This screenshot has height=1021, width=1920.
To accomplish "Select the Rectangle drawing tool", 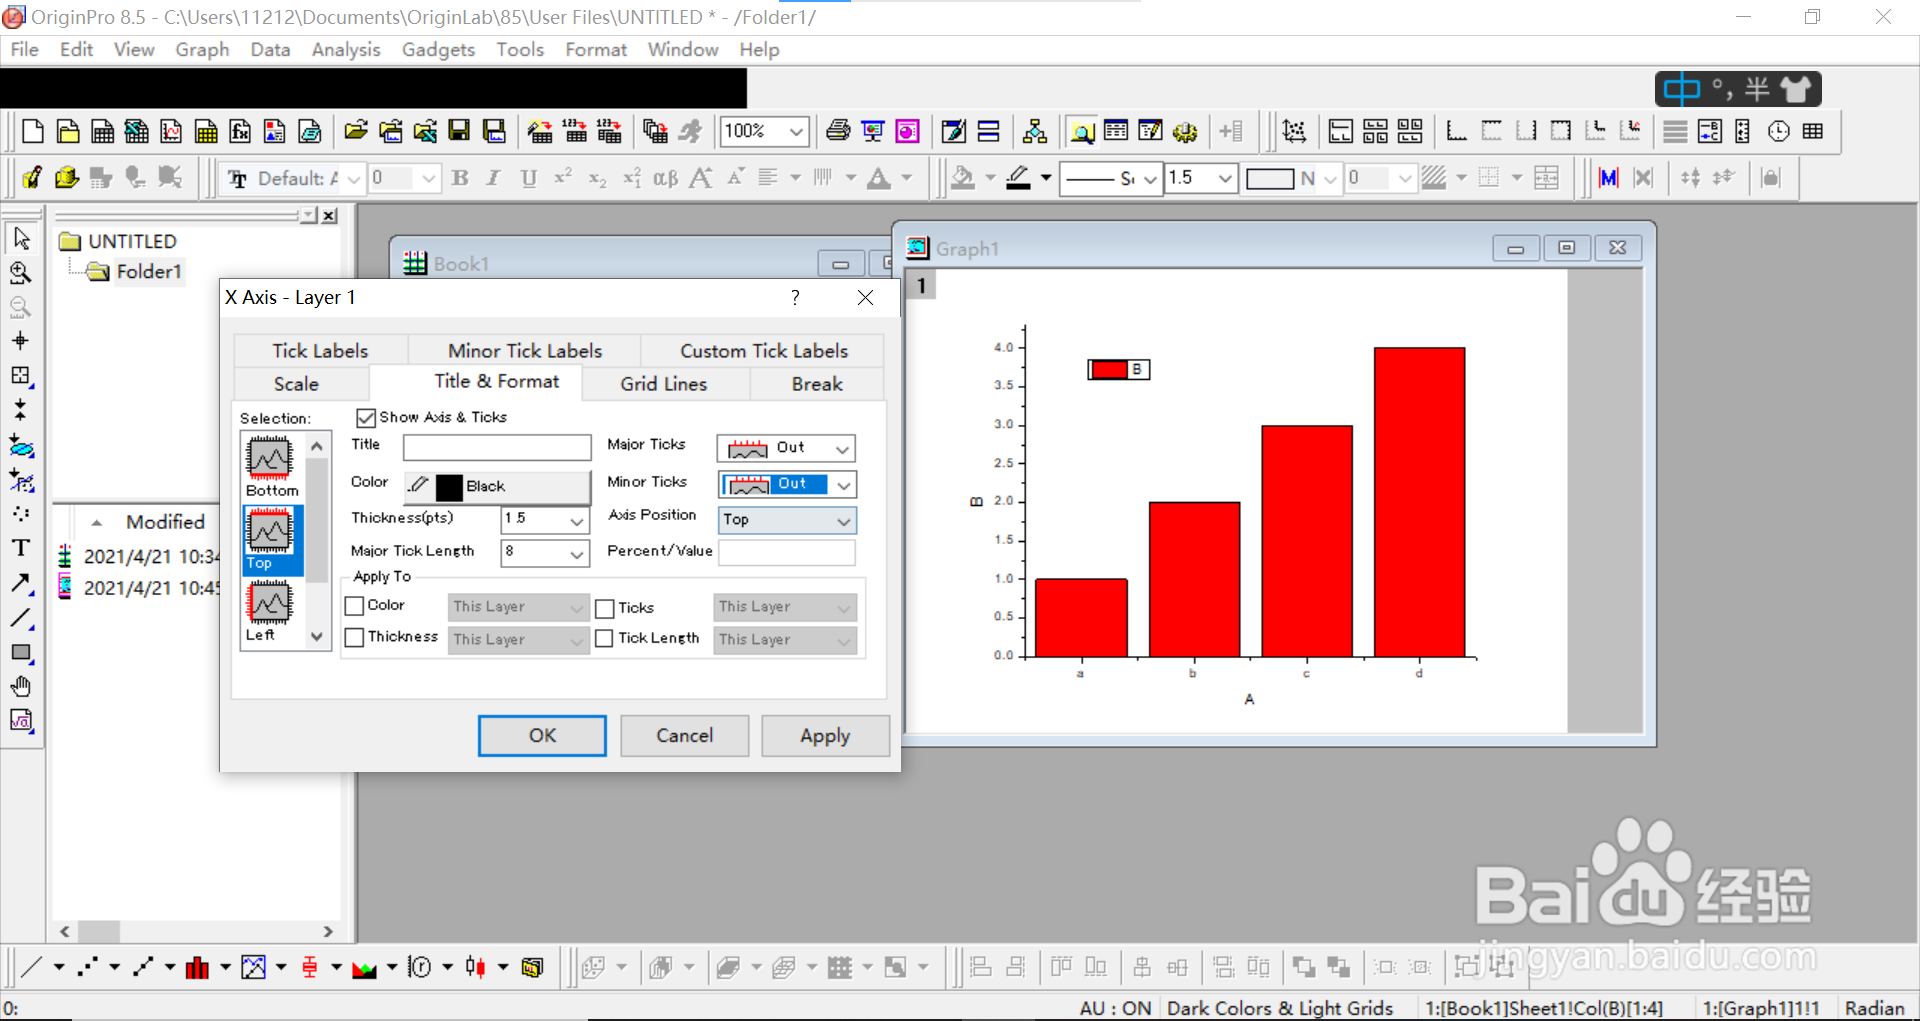I will (x=21, y=652).
